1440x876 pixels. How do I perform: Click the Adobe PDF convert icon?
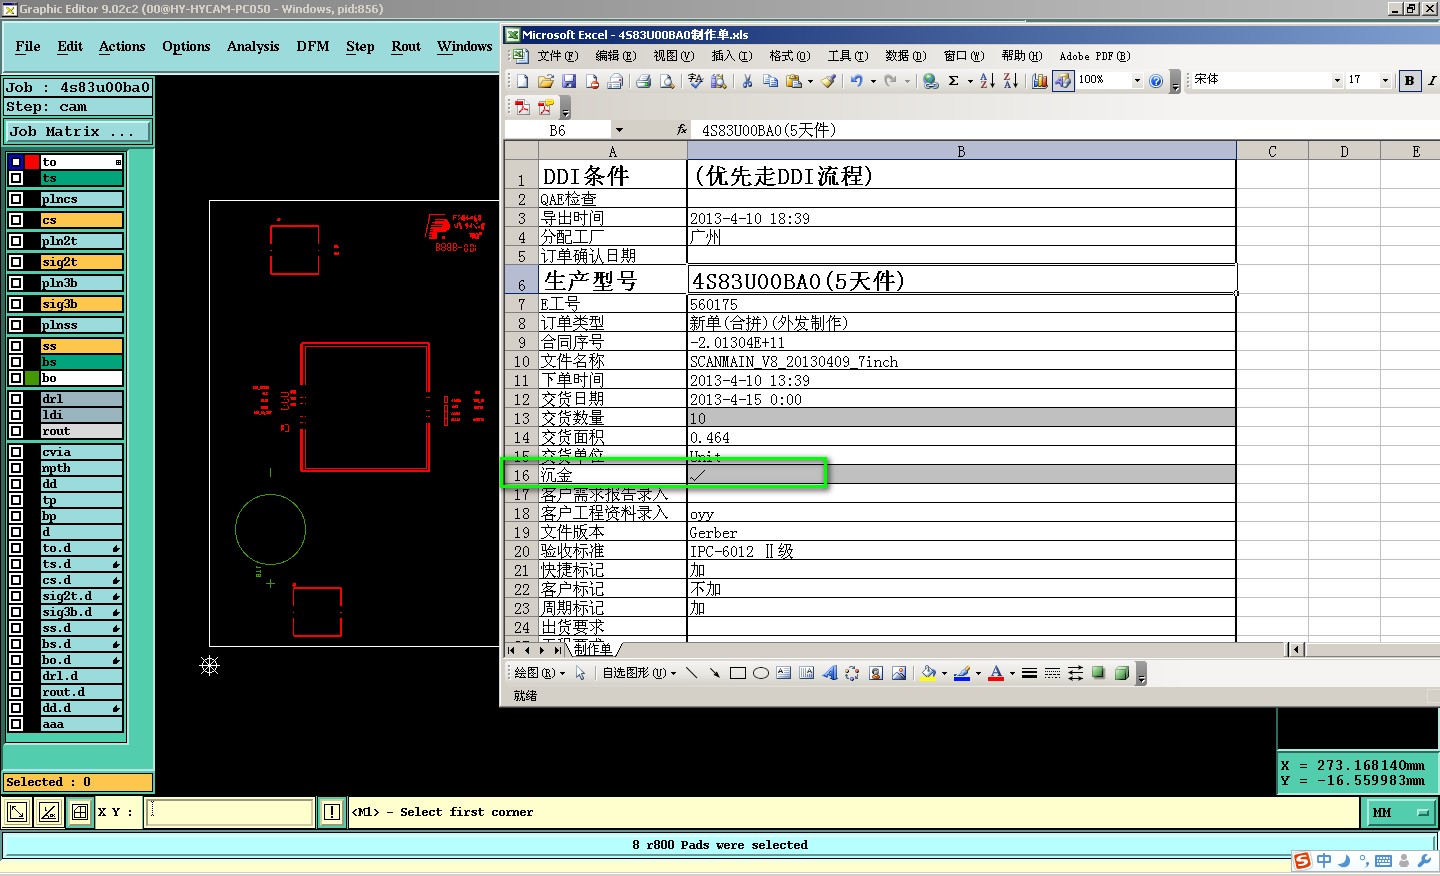coord(522,107)
